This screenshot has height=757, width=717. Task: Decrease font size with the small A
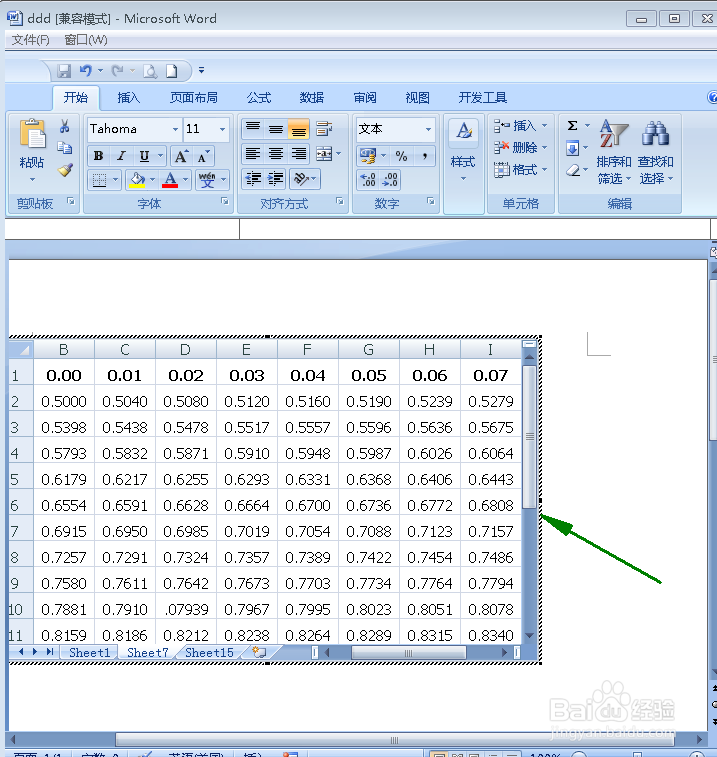(203, 156)
